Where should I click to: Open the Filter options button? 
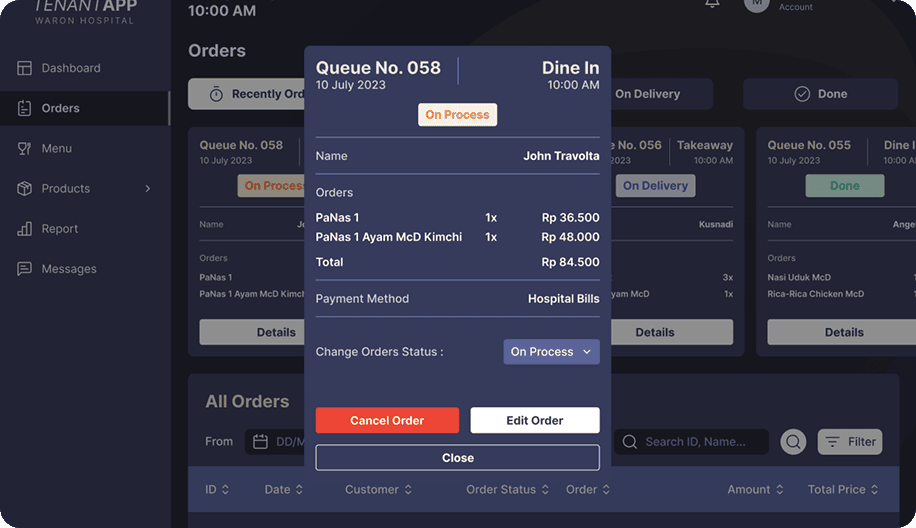tap(850, 441)
